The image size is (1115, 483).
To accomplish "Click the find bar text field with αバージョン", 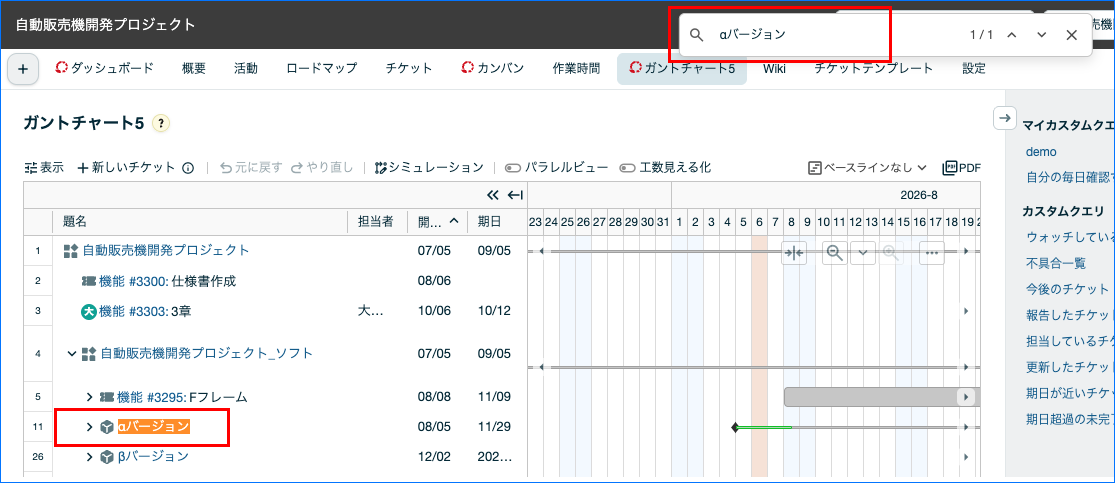I will 839,35.
